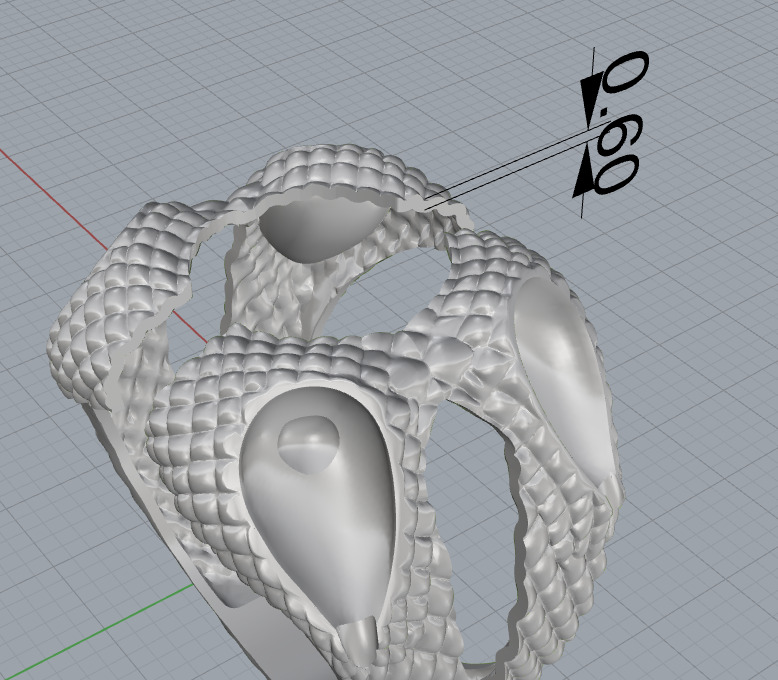Click the upper arrowhead of the 0.60 dimension

(591, 100)
